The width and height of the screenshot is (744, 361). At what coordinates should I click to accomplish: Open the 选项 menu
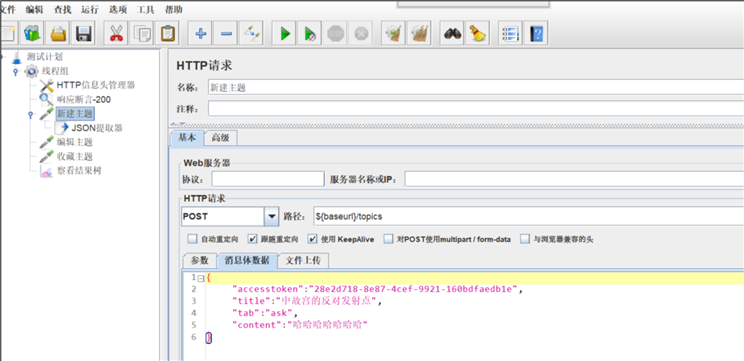coord(117,9)
